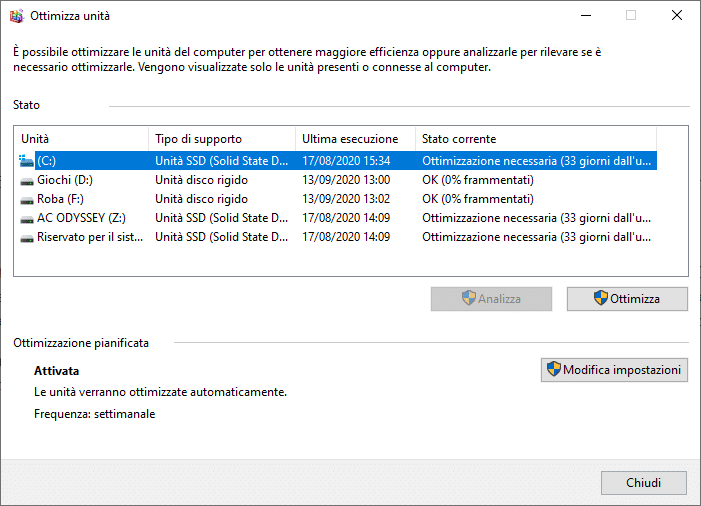Click the drive icon beside AC ODYSSEY (Z:)
This screenshot has height=506, width=701.
[x=26, y=218]
